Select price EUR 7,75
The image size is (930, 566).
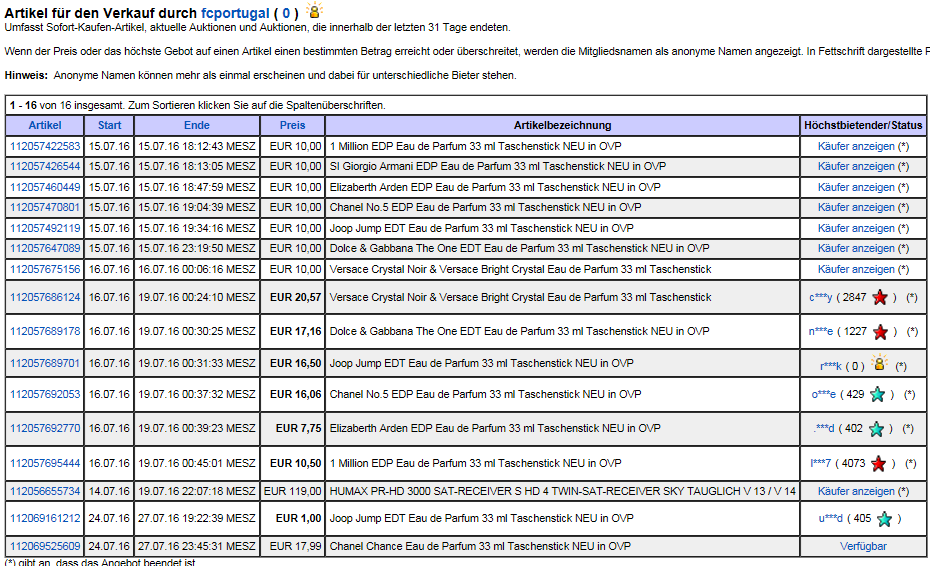298,428
